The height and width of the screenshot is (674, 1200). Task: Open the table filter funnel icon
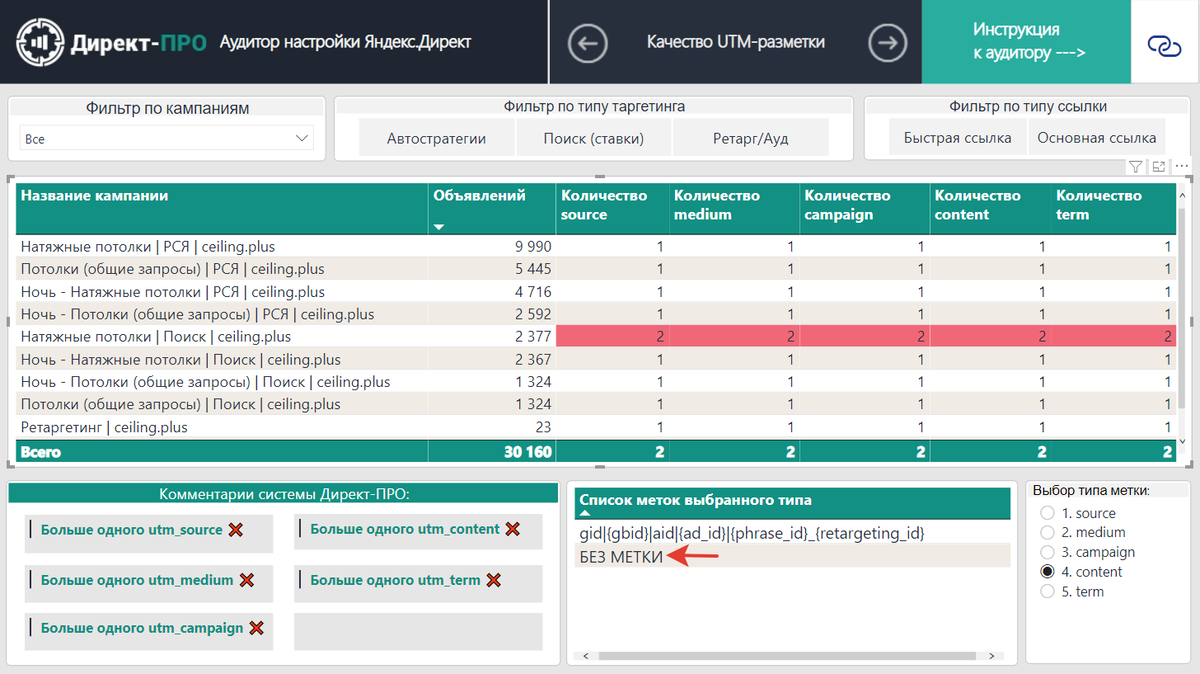point(1137,166)
